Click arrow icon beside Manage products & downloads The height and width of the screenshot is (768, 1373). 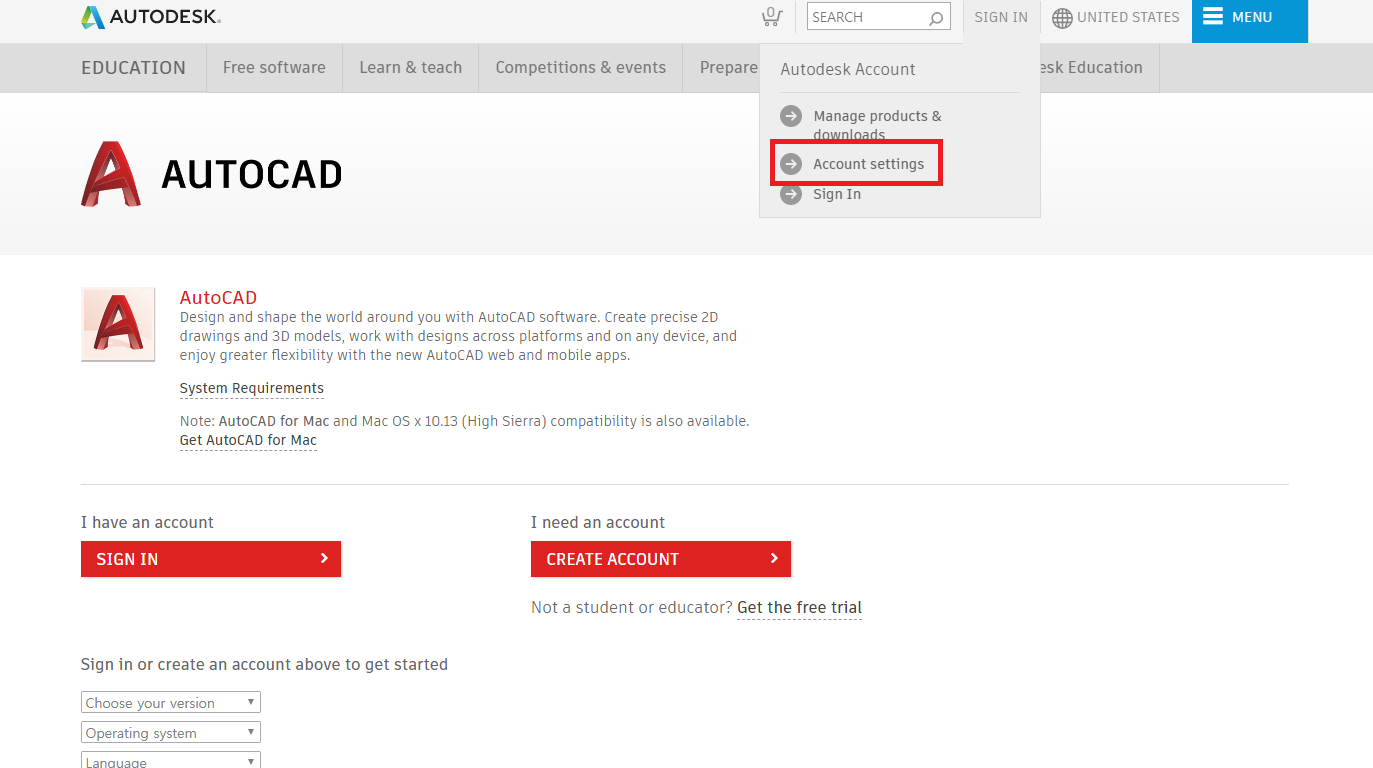point(791,116)
